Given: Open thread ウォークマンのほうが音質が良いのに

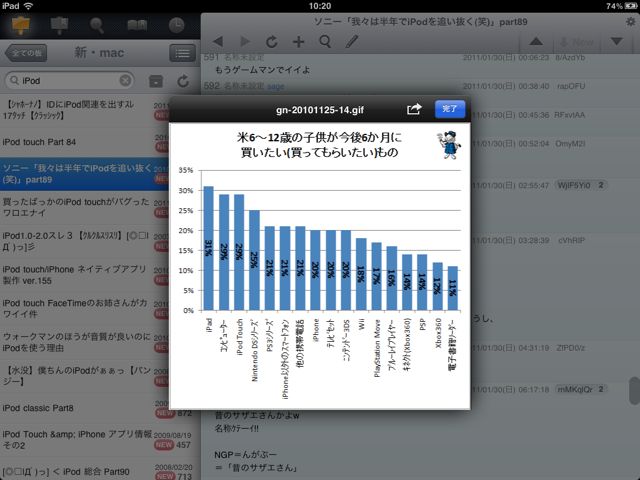Looking at the screenshot, I should pos(84,342).
